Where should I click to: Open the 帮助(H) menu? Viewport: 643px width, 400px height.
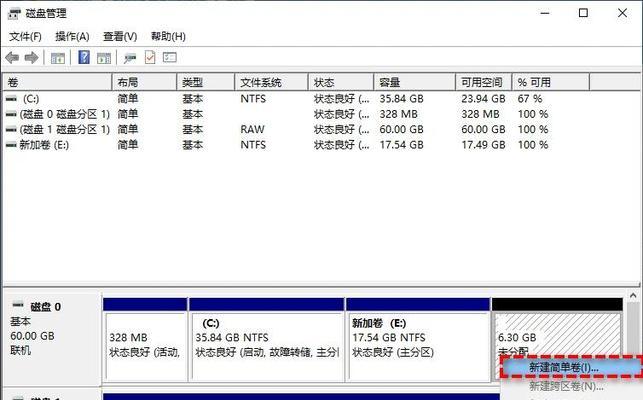point(168,37)
